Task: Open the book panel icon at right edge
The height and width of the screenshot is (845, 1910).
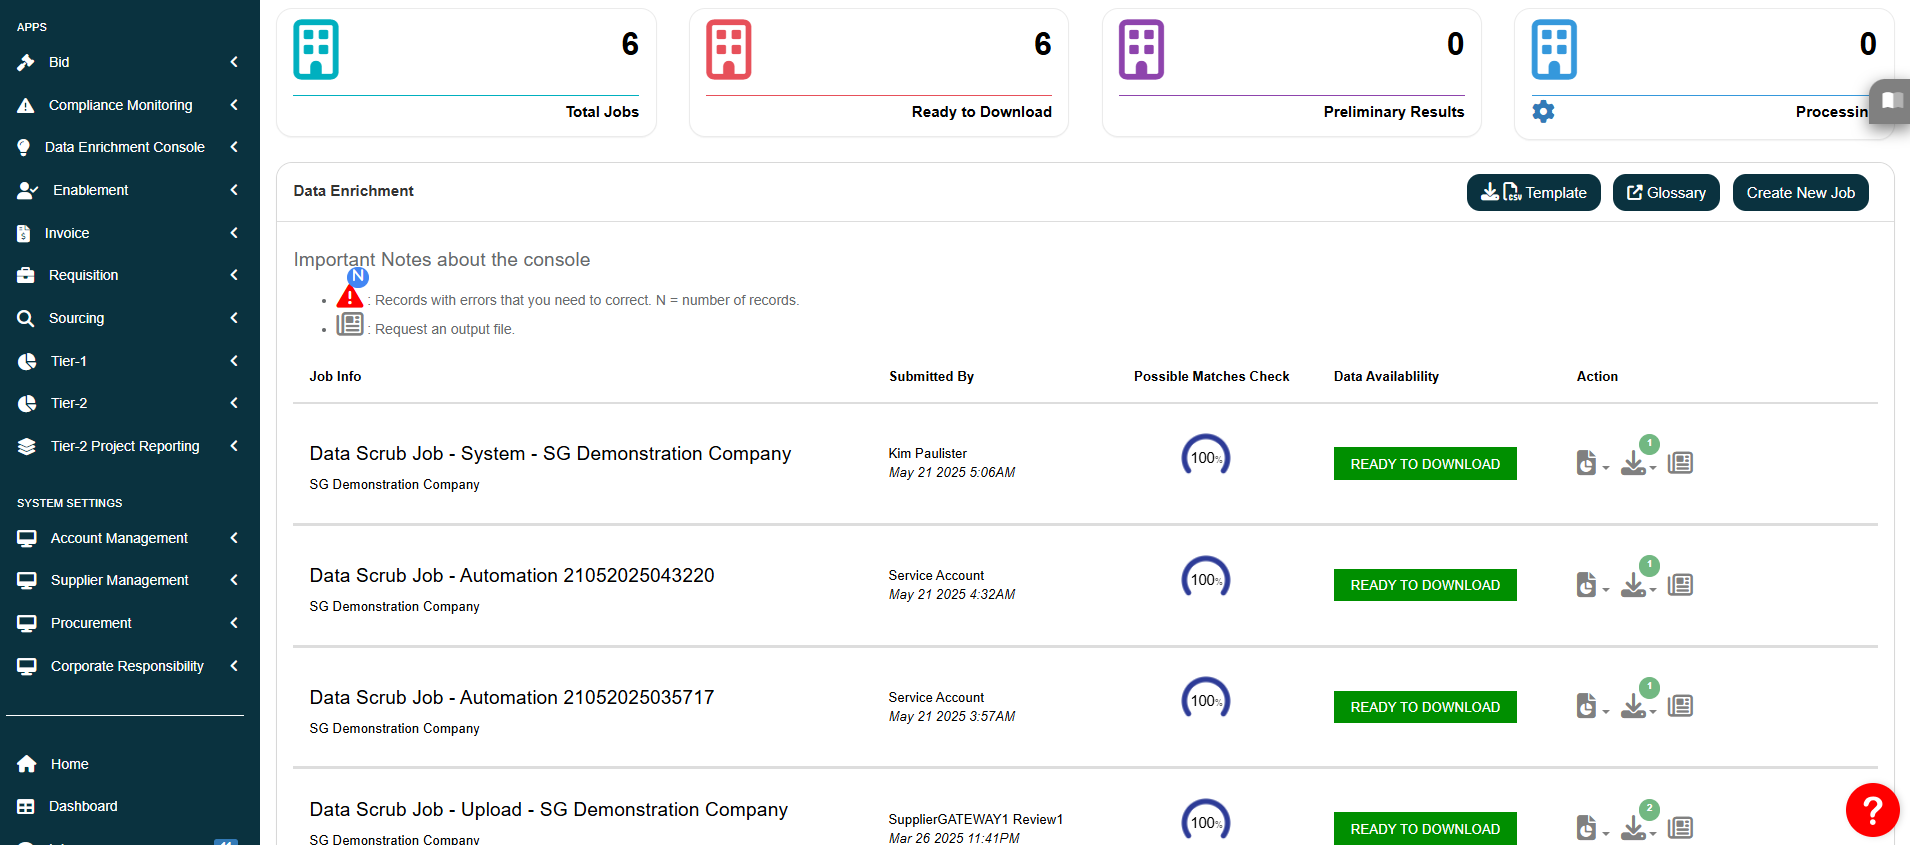Action: coord(1890,100)
